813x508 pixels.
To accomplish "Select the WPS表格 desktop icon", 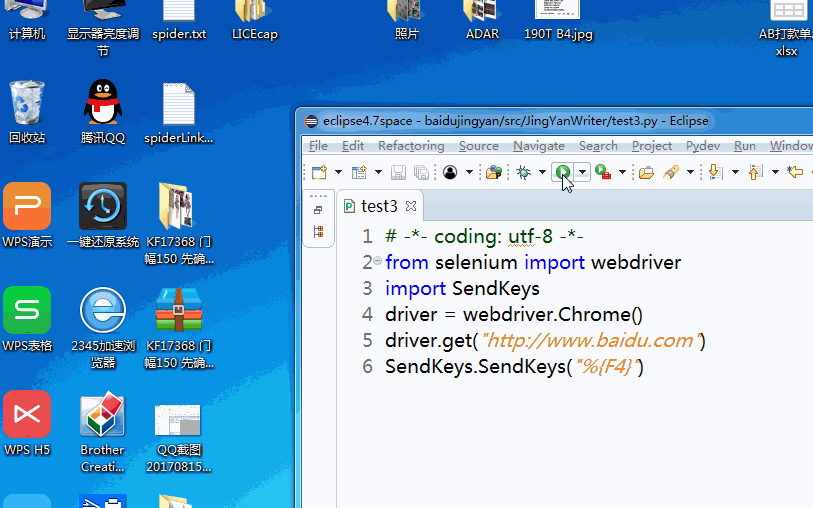I will 27,319.
